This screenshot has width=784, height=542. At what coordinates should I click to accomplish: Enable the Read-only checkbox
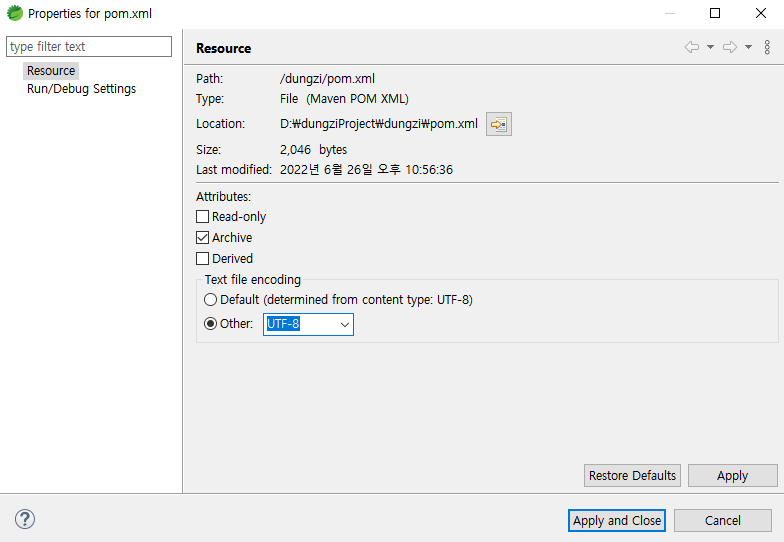point(202,216)
